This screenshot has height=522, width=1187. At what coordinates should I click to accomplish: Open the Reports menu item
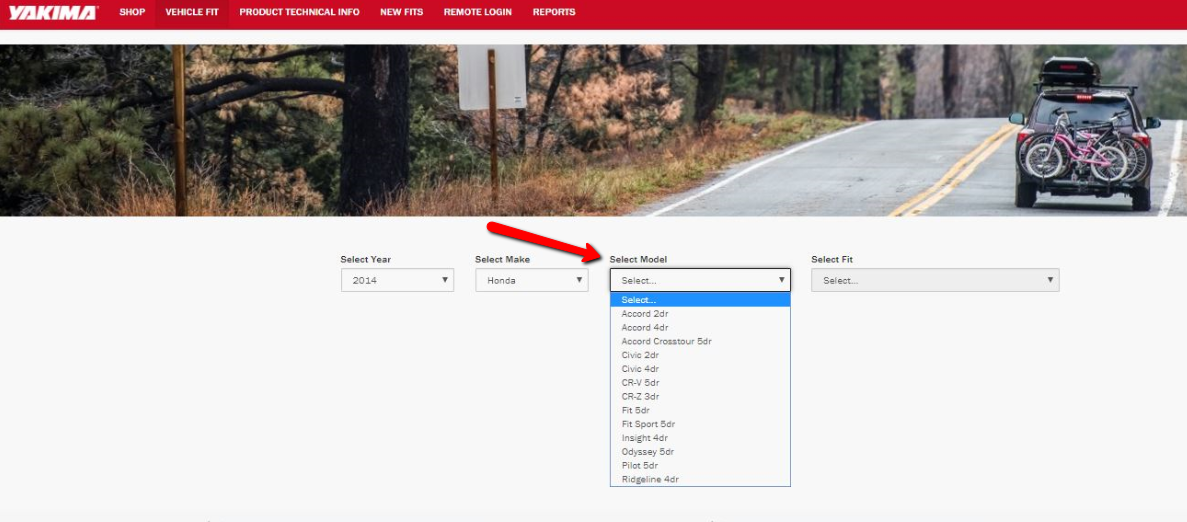tap(554, 12)
